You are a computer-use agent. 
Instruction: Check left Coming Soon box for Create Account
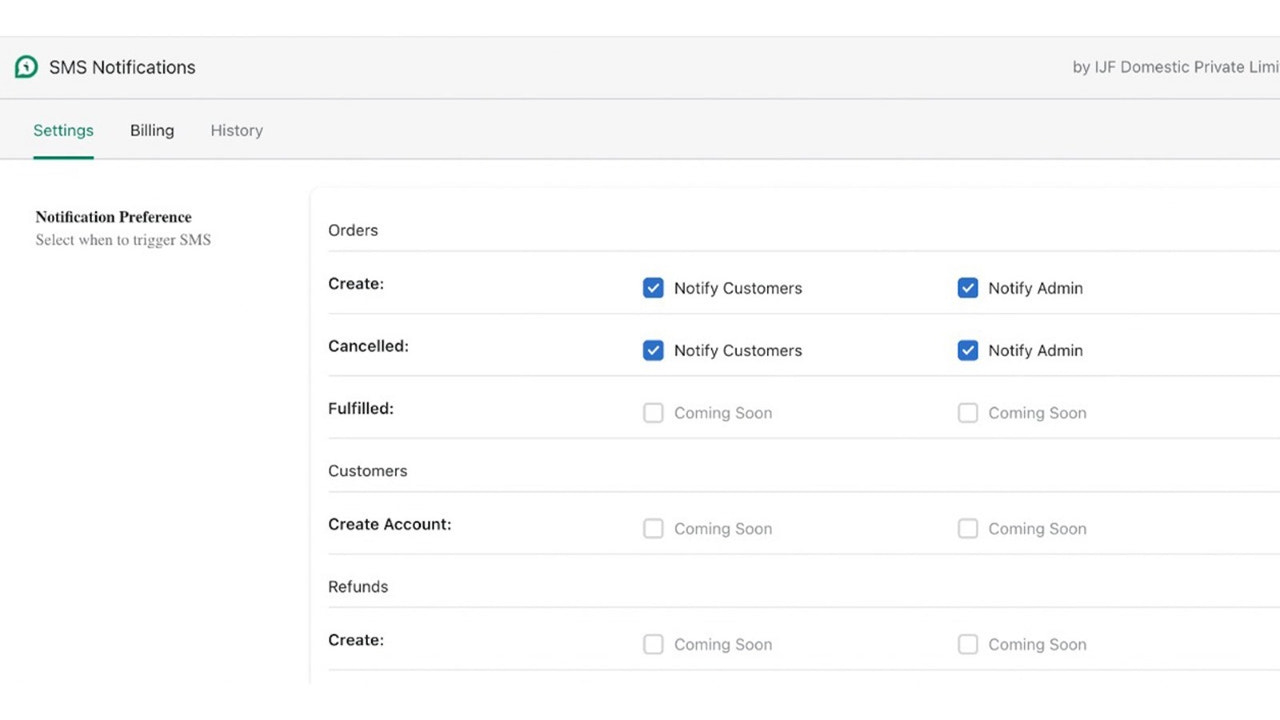pos(653,529)
